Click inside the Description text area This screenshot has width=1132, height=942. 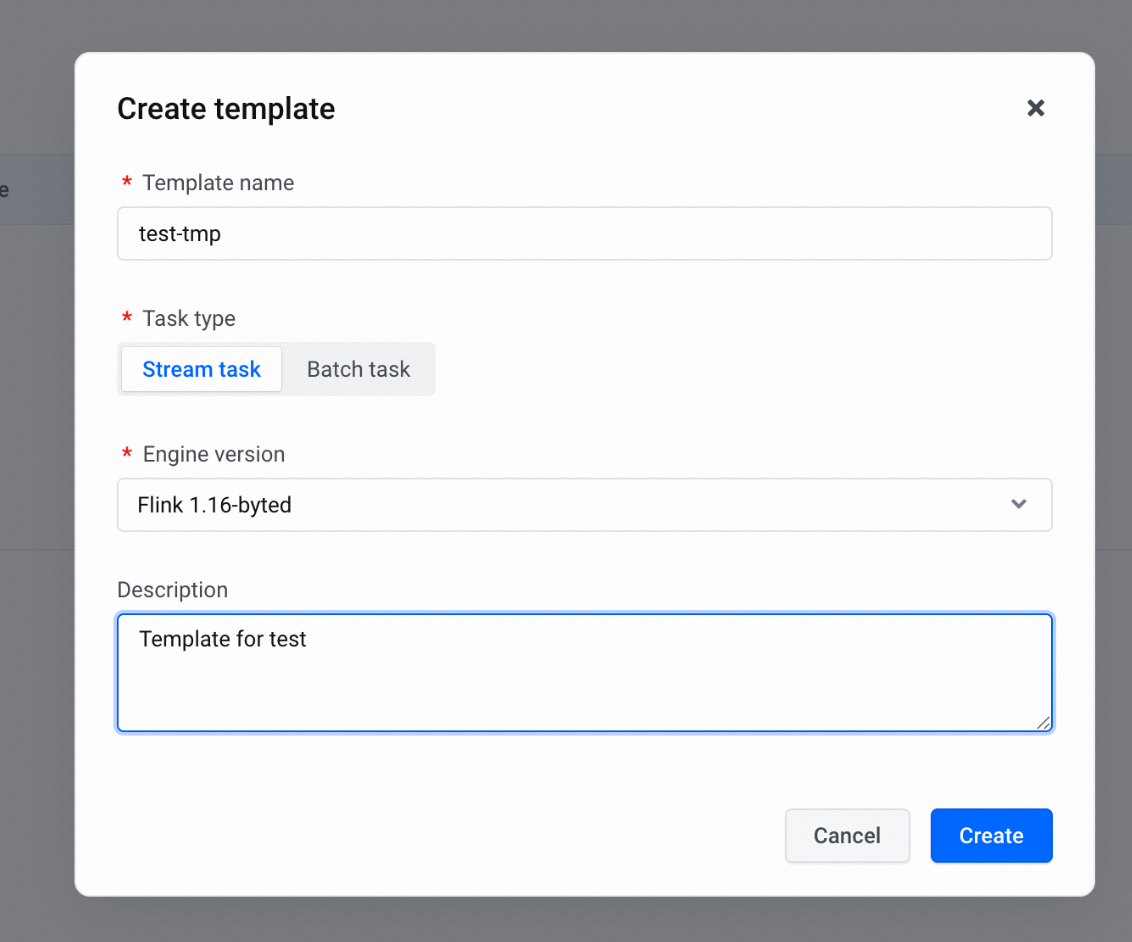pyautogui.click(x=584, y=672)
